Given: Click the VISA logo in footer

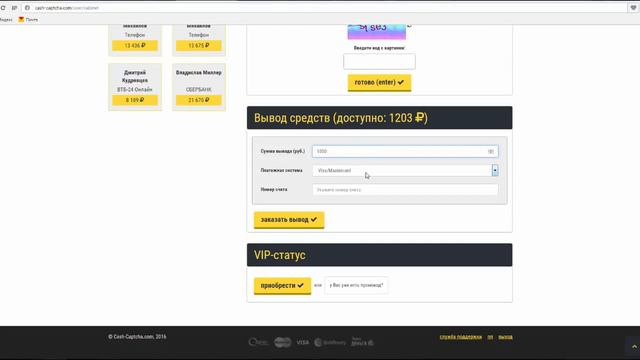Looking at the screenshot, I should (x=302, y=342).
